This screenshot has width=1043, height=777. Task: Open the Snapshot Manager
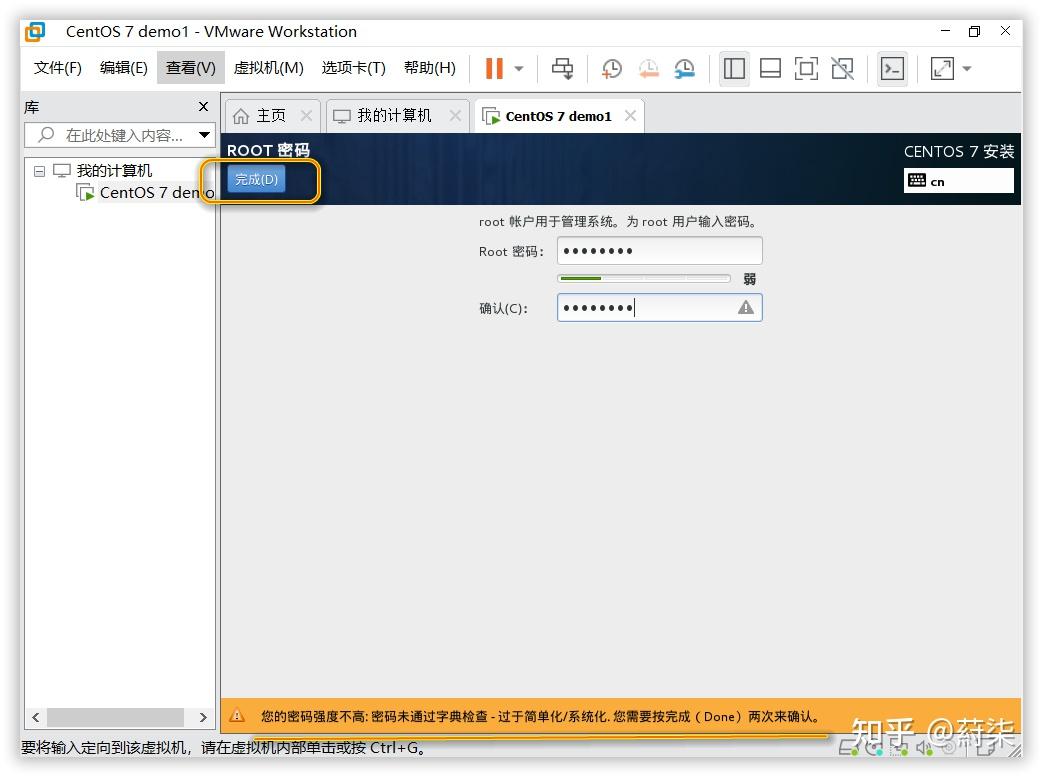686,68
